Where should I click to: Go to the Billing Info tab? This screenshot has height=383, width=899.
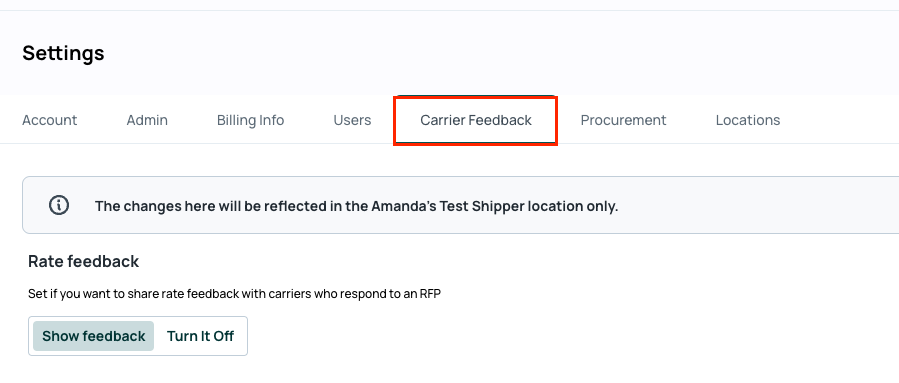click(251, 120)
